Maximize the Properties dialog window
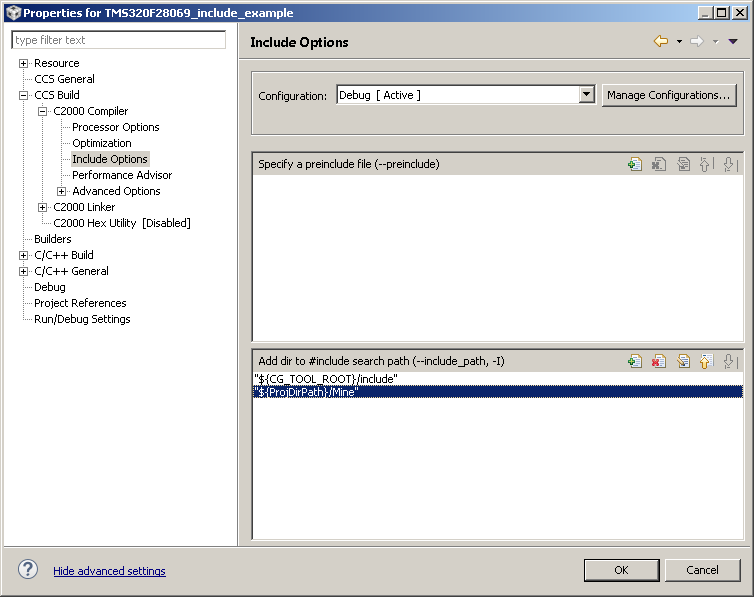 click(x=722, y=12)
